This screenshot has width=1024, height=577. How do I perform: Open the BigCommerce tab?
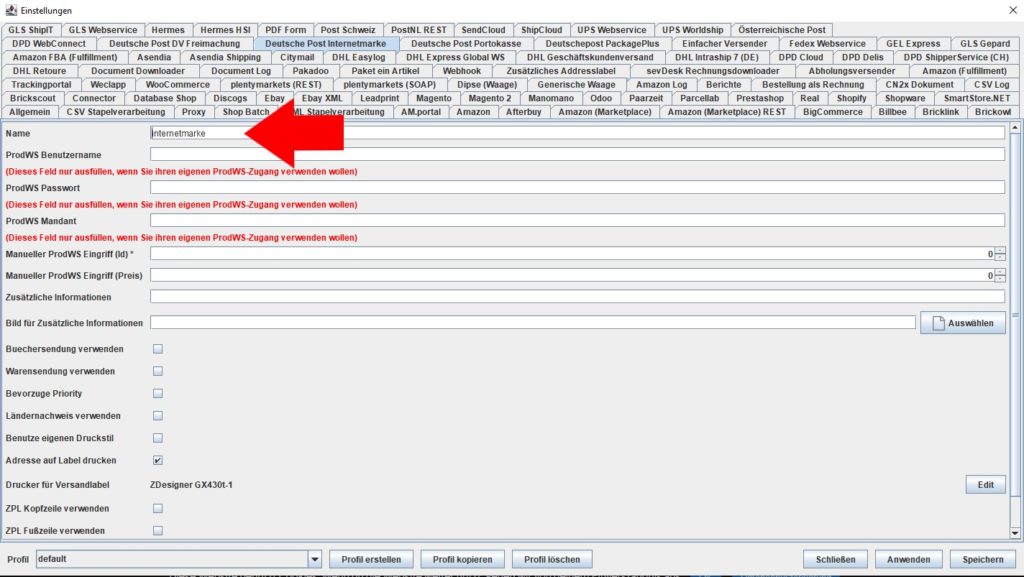[x=833, y=112]
